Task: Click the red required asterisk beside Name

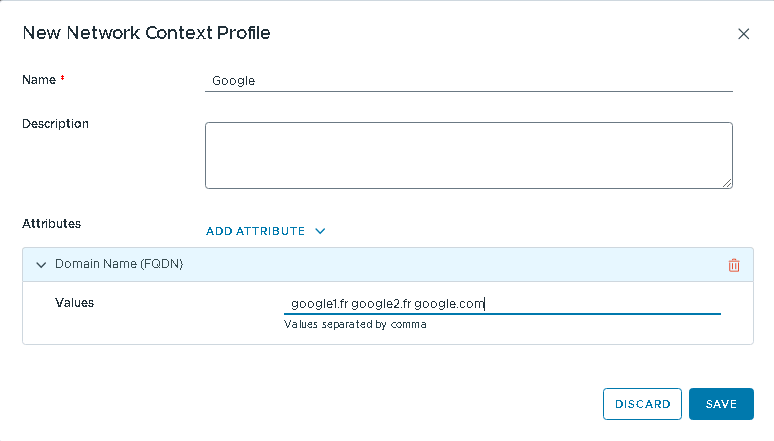Action: click(63, 78)
